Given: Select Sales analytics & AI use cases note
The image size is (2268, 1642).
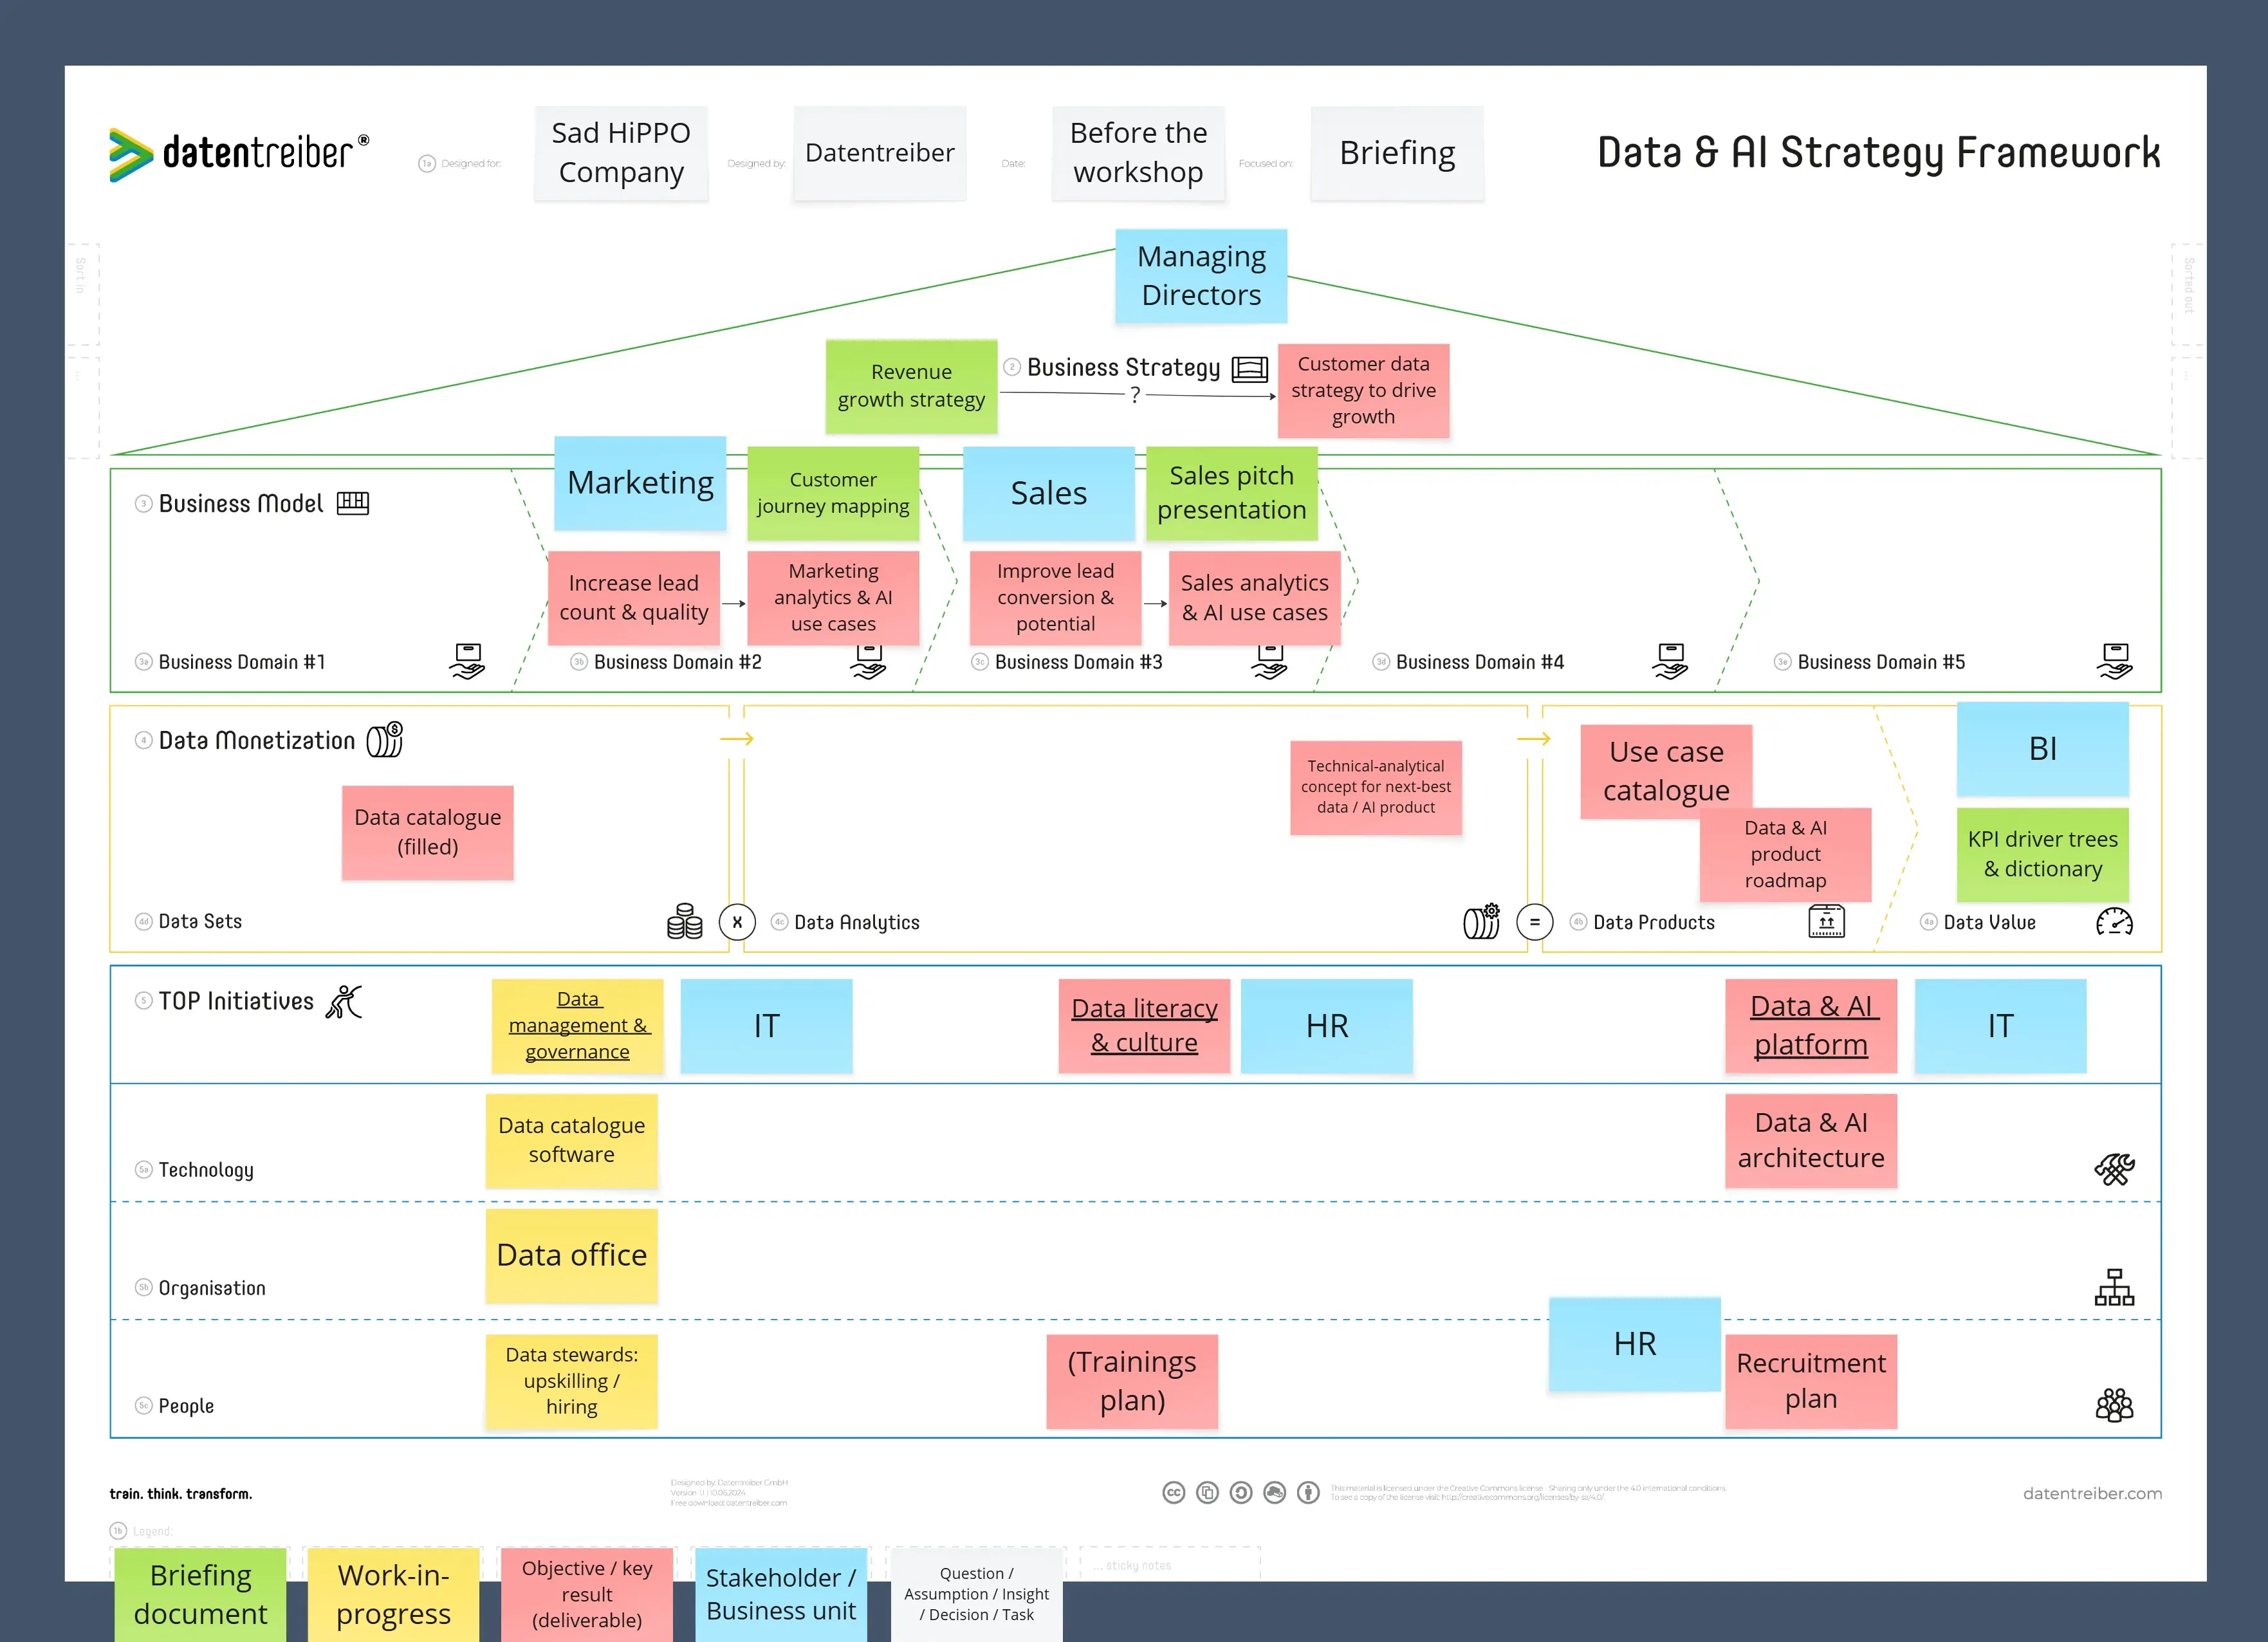Looking at the screenshot, I should tap(1255, 598).
